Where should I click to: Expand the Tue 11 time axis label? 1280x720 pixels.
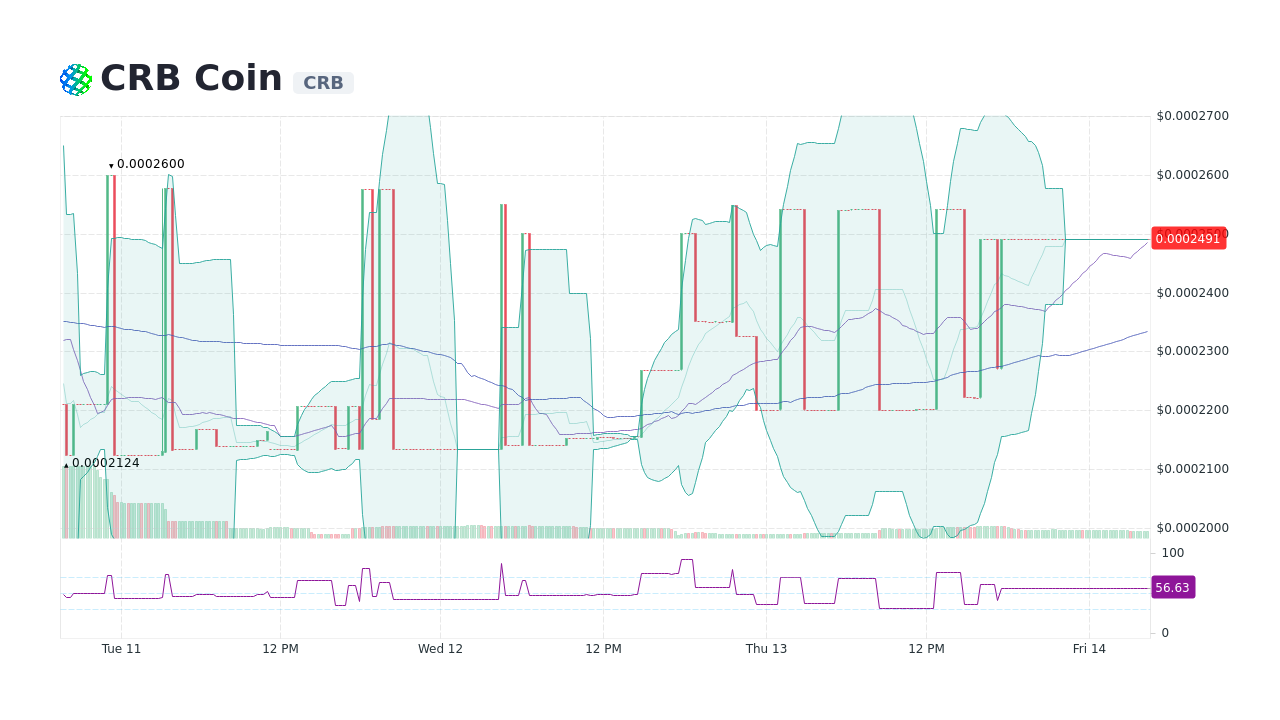point(120,648)
